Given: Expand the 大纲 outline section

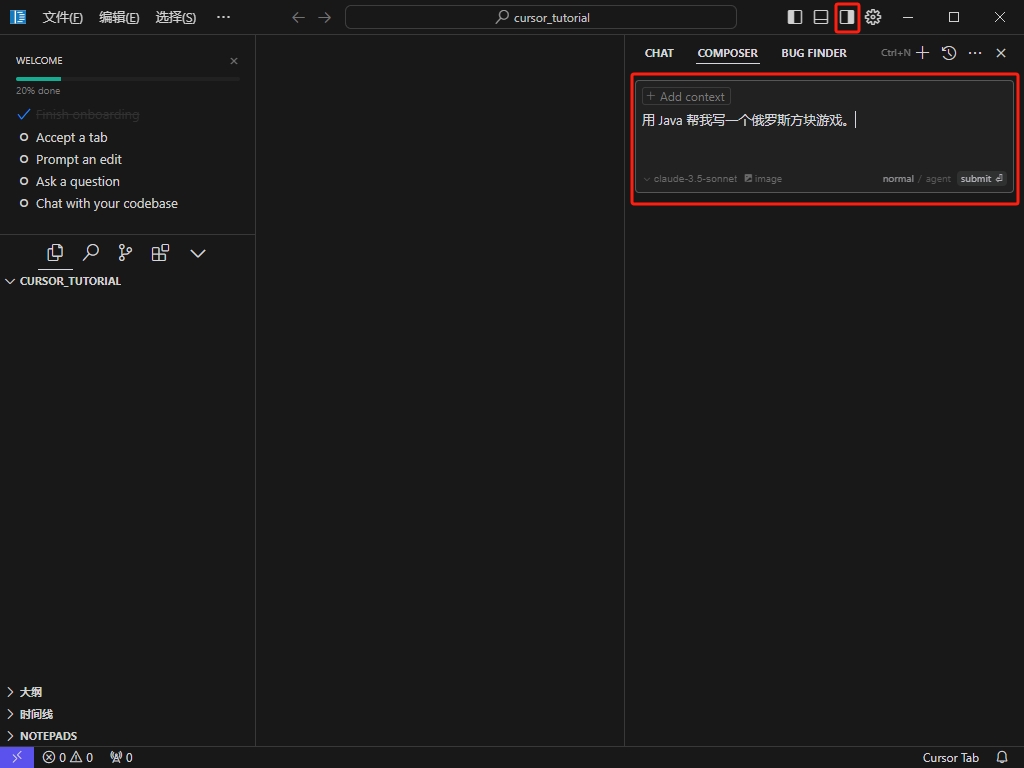Looking at the screenshot, I should [x=30, y=692].
